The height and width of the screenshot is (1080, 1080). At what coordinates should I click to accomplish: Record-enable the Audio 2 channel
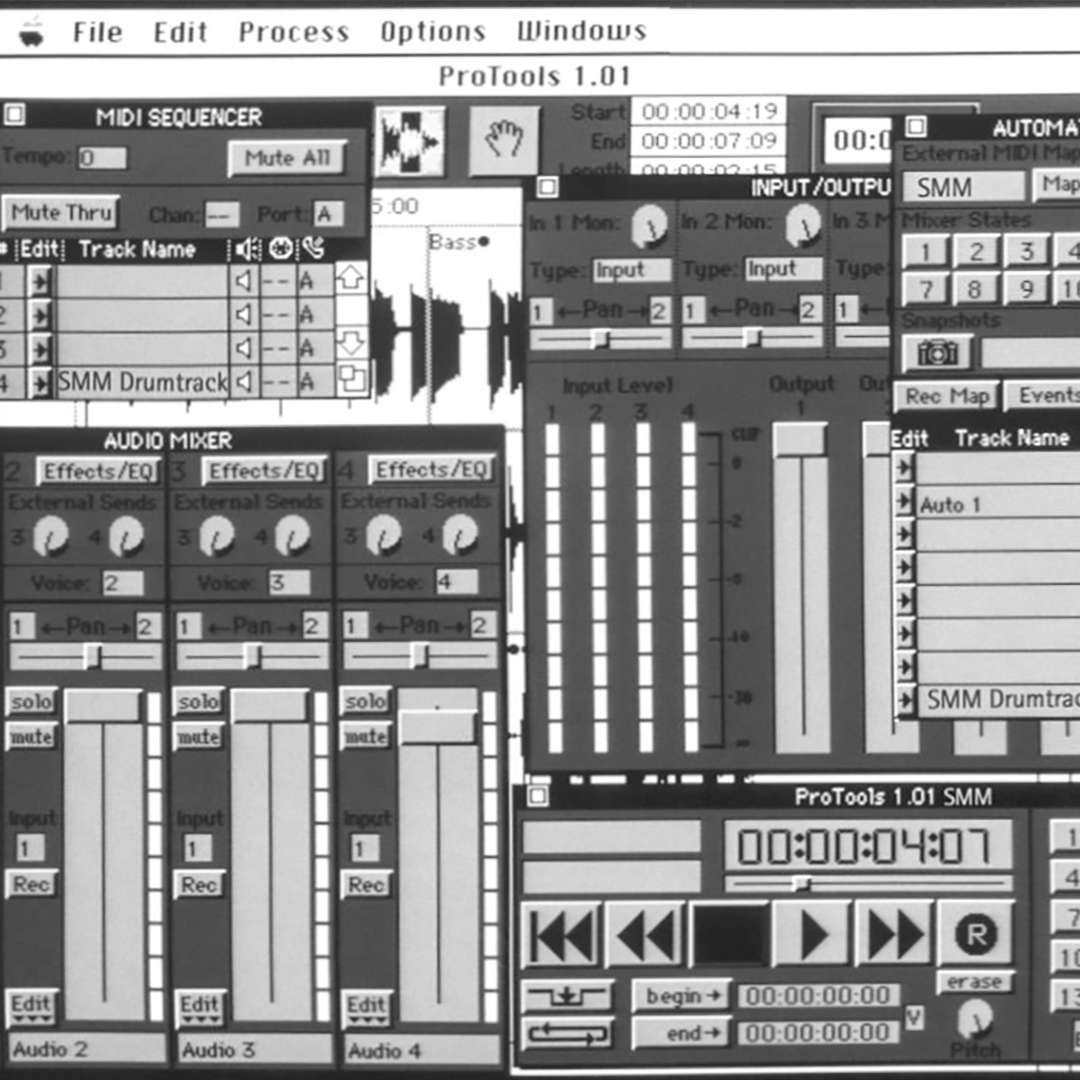coord(31,884)
